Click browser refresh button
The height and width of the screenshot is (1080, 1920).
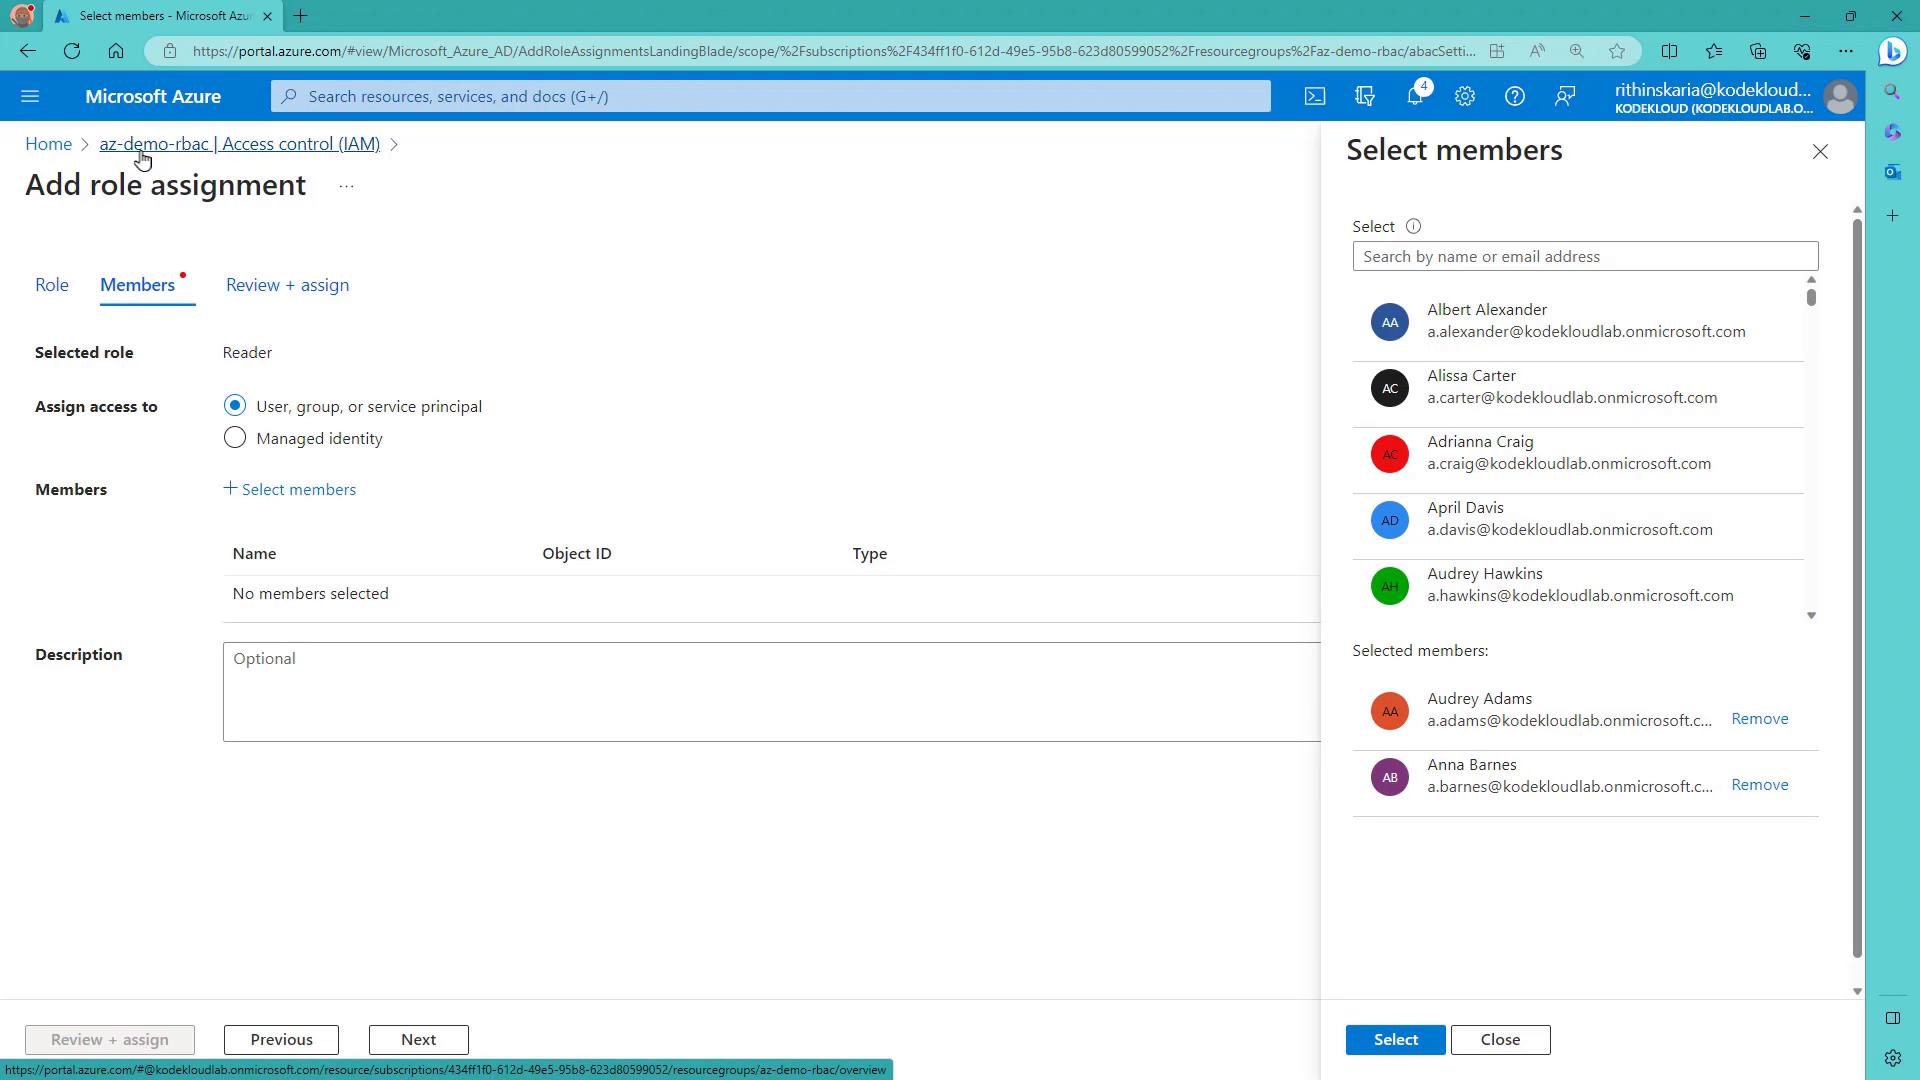72,51
